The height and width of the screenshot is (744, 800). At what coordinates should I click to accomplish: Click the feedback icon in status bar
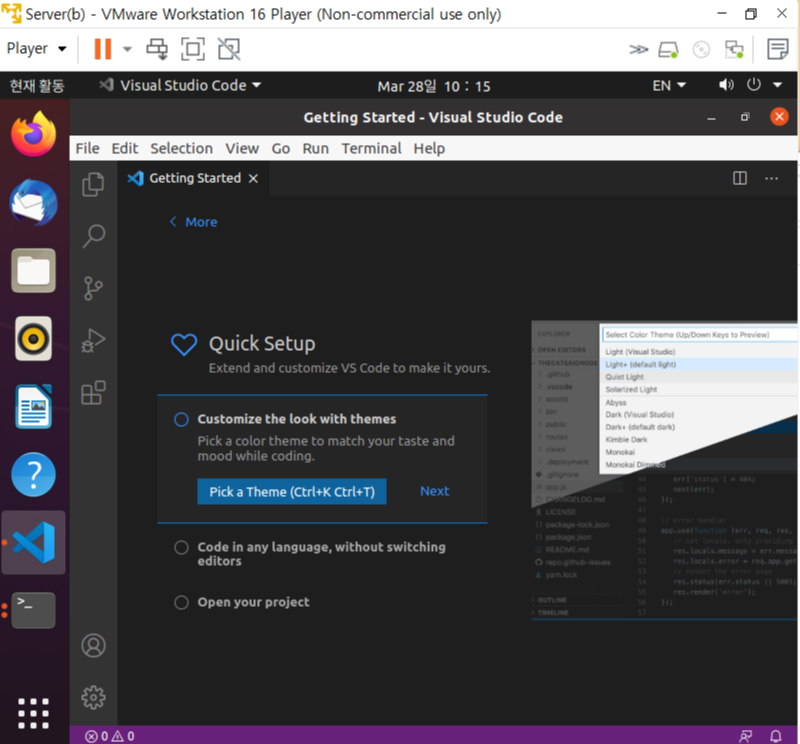pyautogui.click(x=745, y=736)
